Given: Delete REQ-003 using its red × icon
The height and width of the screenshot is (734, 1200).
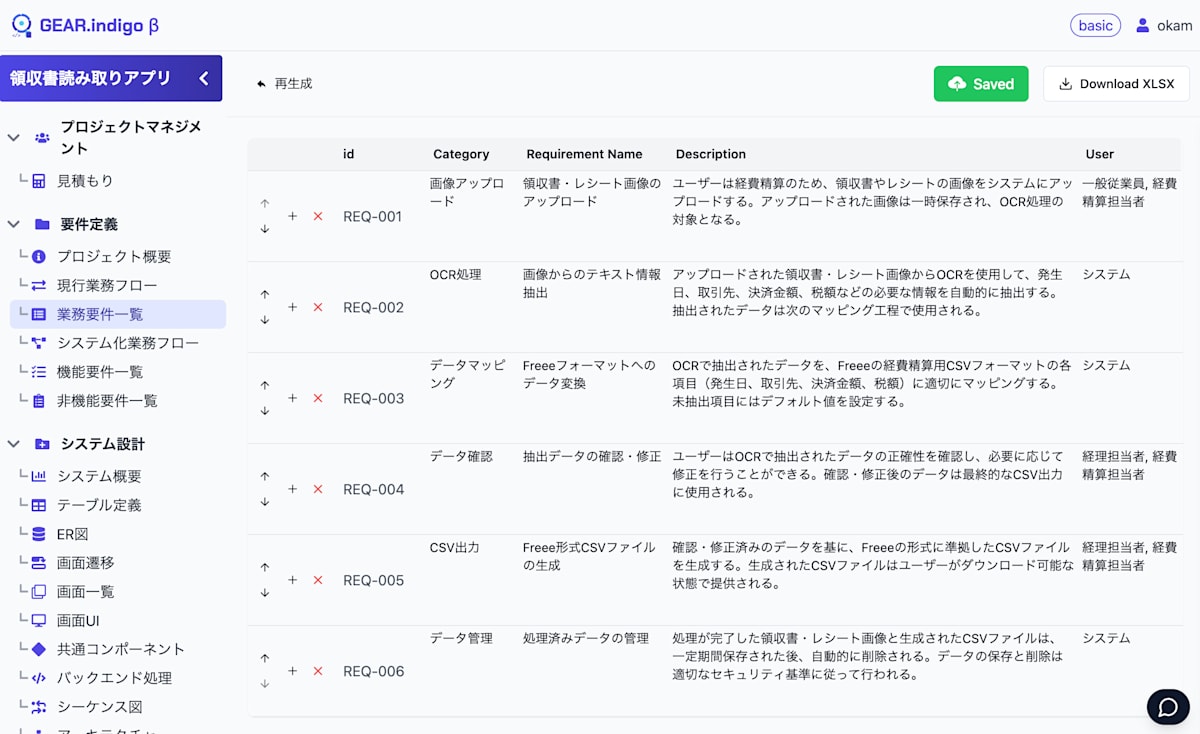Looking at the screenshot, I should click(x=318, y=398).
